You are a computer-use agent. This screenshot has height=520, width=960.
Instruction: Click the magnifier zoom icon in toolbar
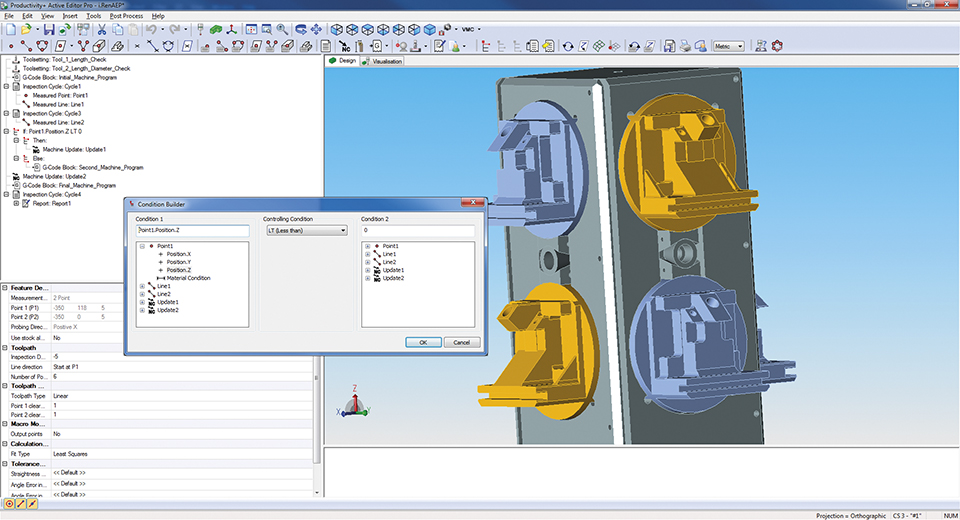(284, 30)
